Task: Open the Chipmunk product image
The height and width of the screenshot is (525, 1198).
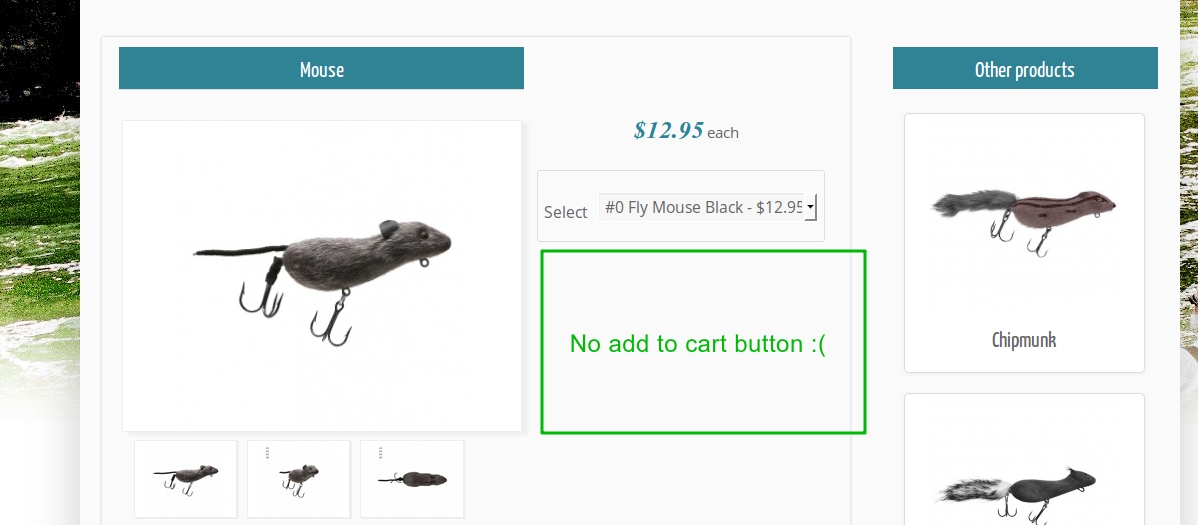Action: (x=1024, y=215)
